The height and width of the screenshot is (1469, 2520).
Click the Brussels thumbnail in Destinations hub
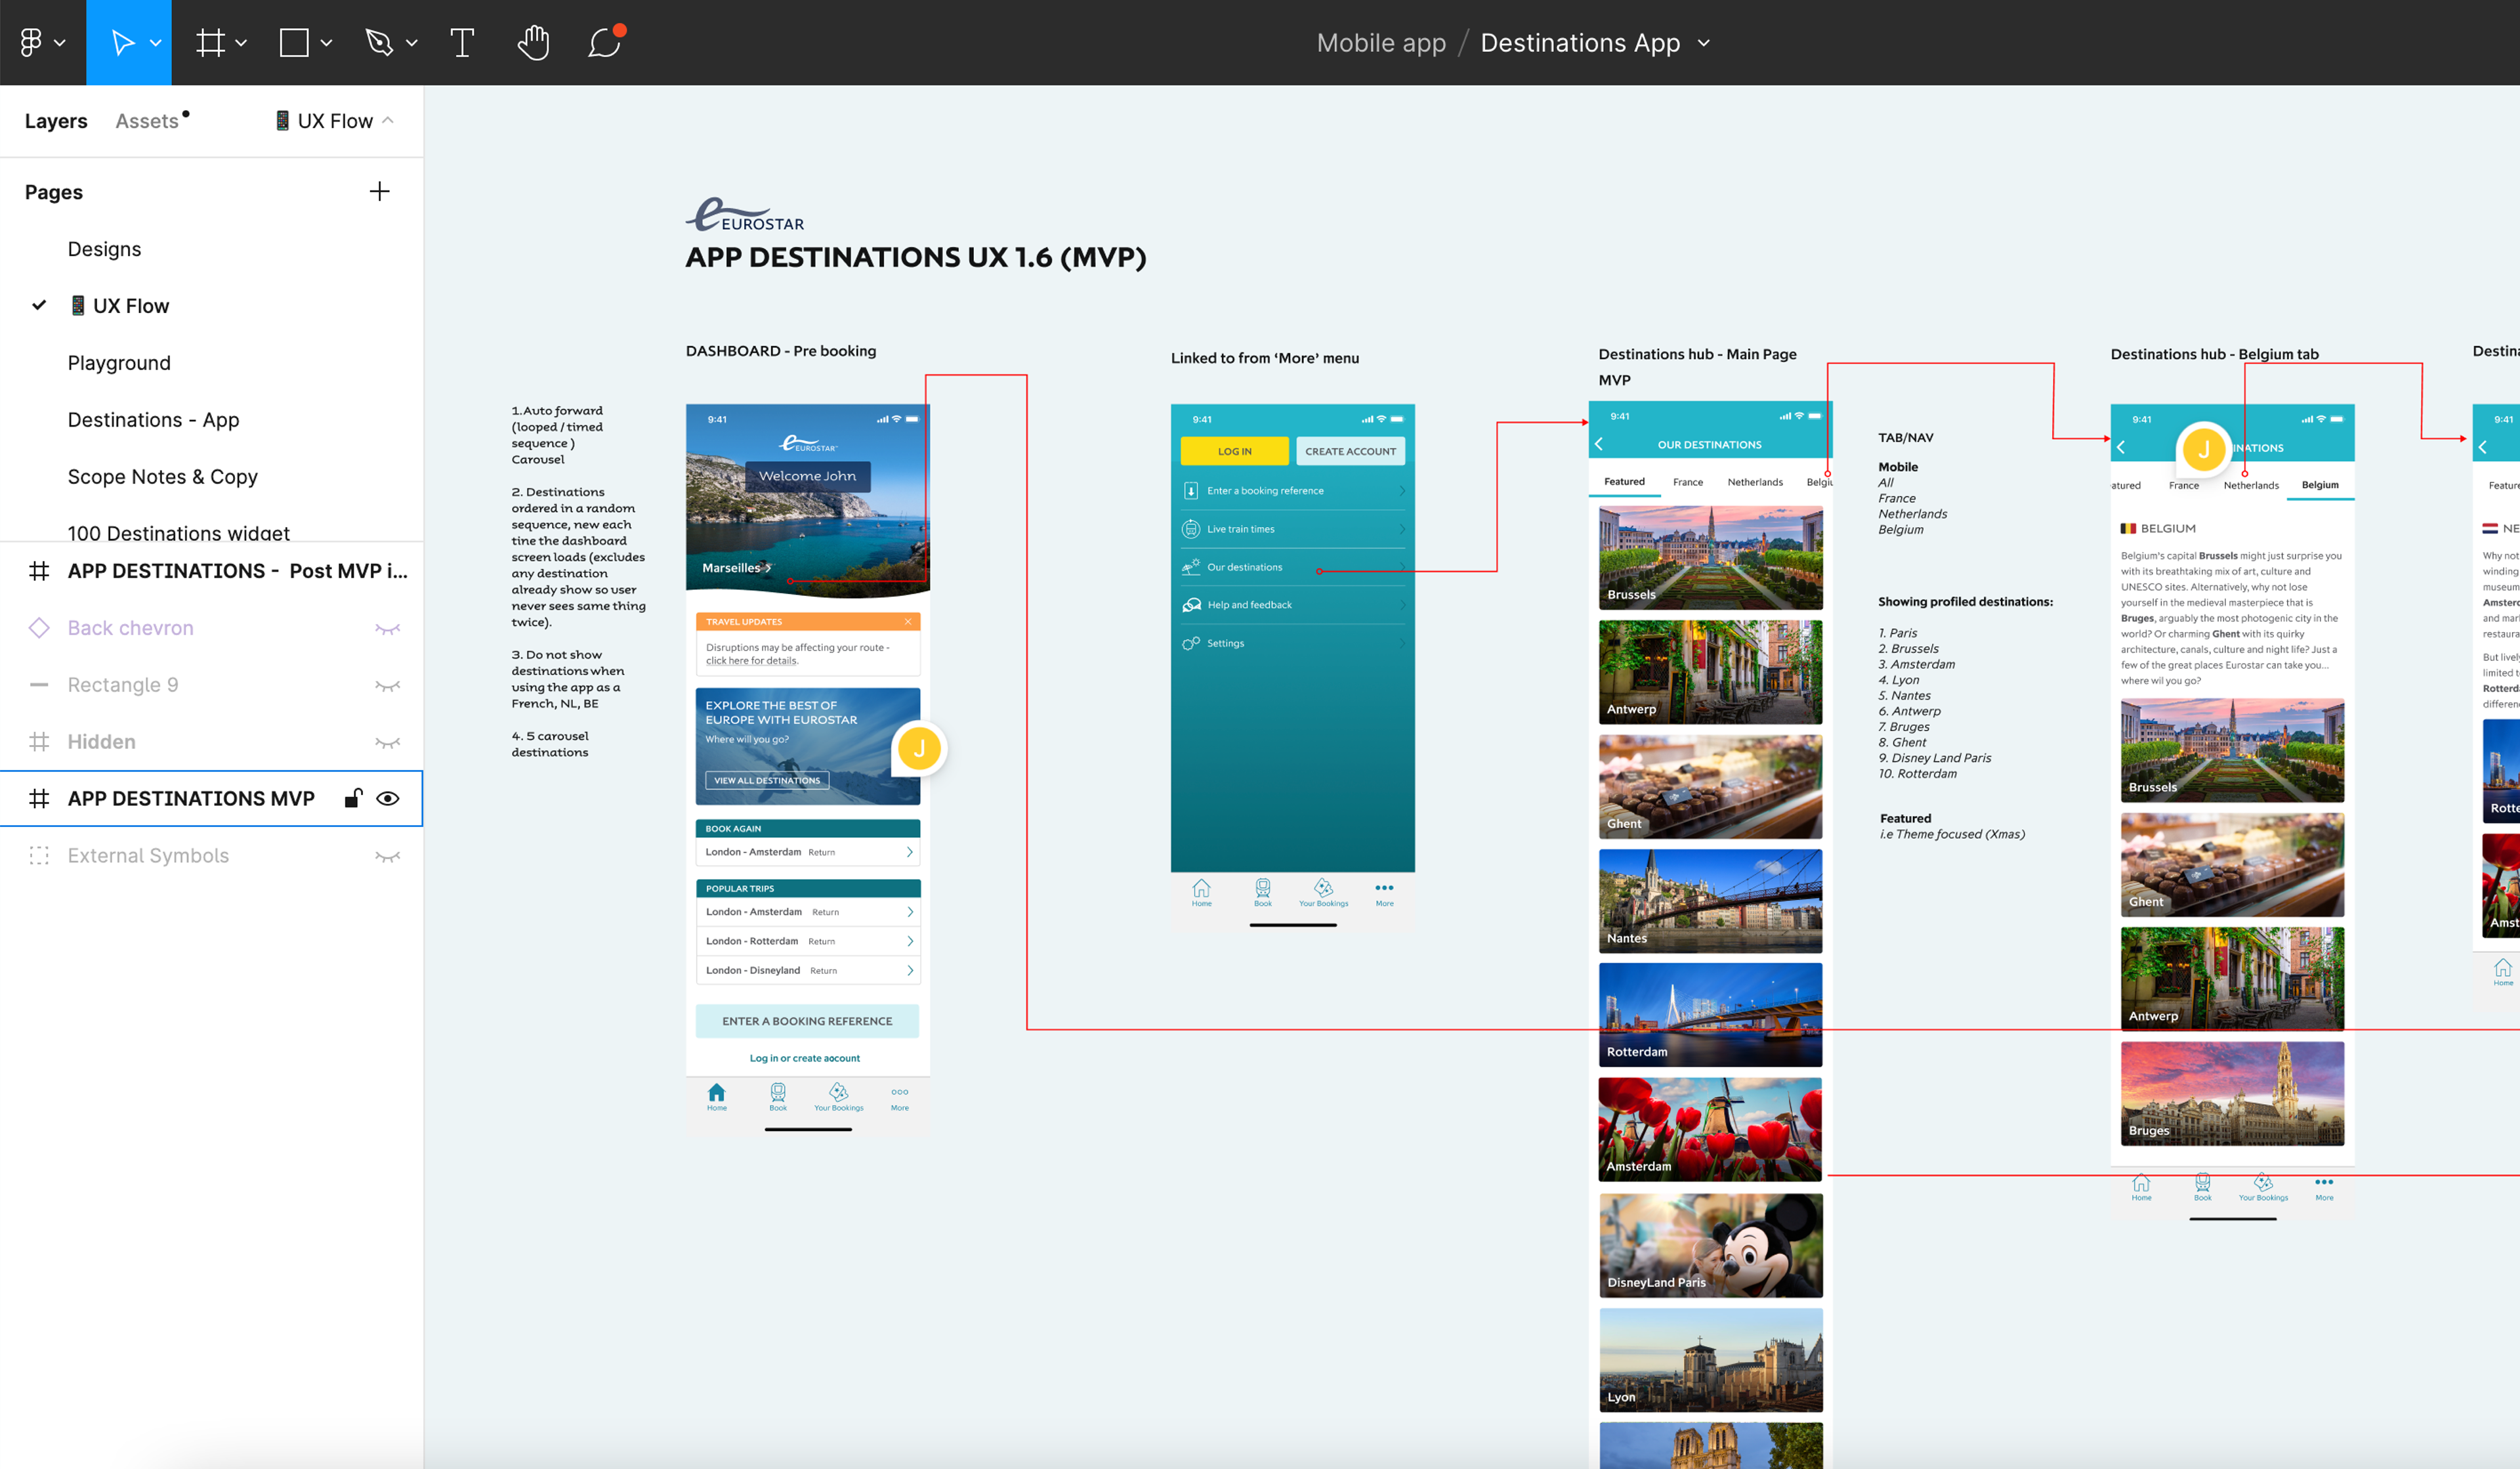click(1710, 557)
